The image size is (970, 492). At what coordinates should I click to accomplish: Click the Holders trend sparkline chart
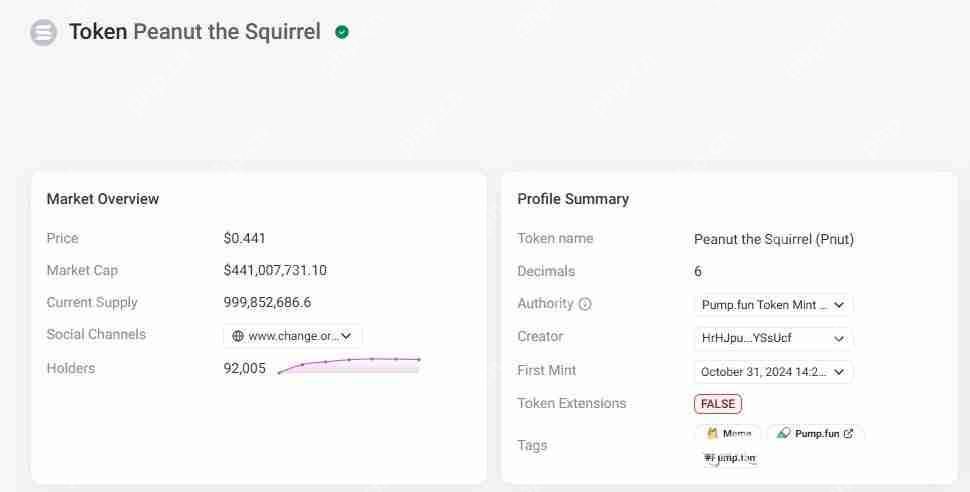click(x=349, y=365)
